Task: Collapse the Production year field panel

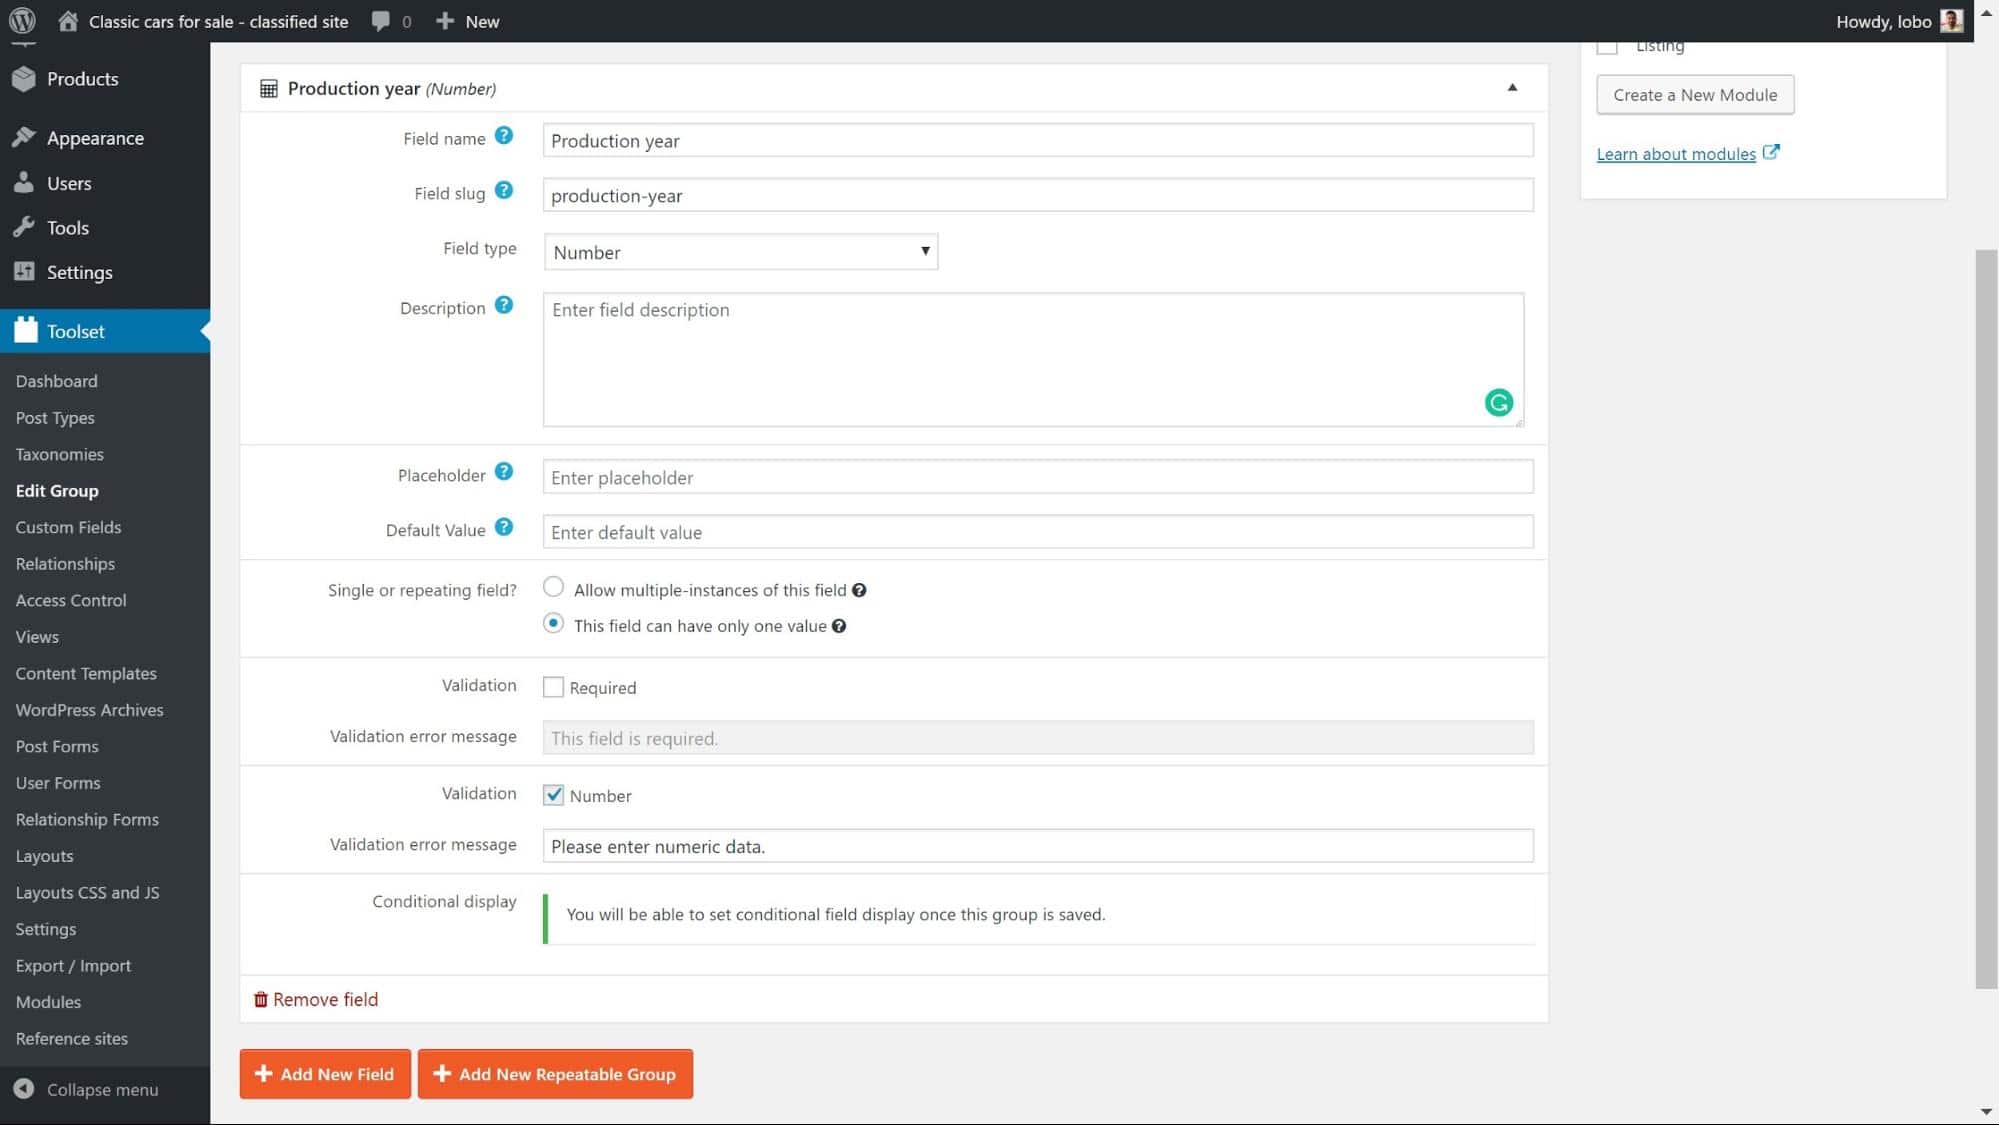Action: tap(1510, 88)
